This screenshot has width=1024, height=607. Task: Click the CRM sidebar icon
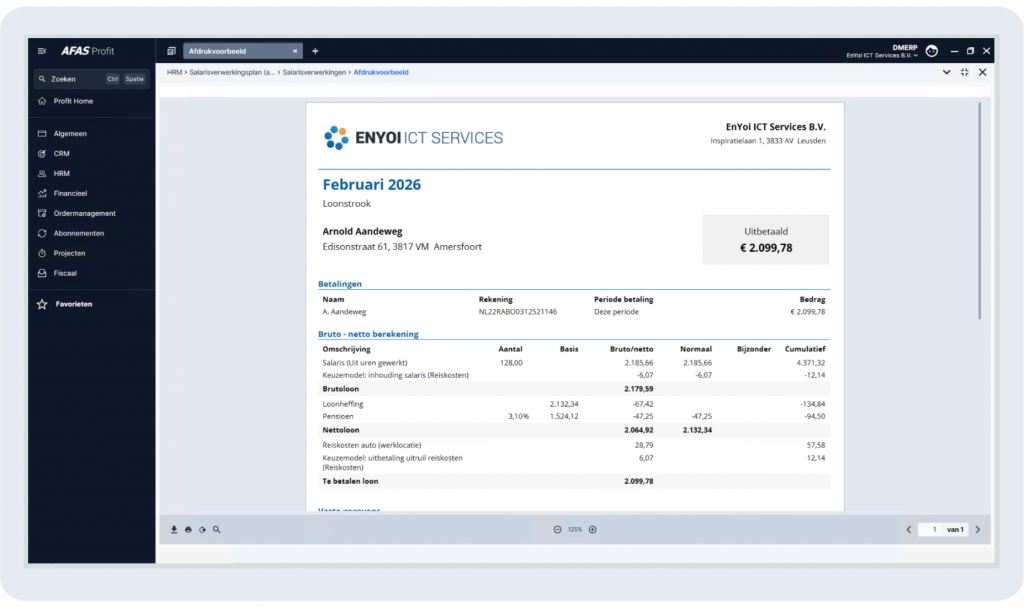(x=42, y=154)
